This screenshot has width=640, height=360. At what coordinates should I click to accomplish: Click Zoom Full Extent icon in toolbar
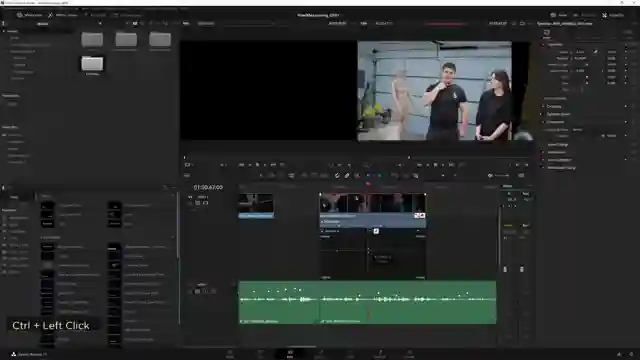tap(395, 176)
